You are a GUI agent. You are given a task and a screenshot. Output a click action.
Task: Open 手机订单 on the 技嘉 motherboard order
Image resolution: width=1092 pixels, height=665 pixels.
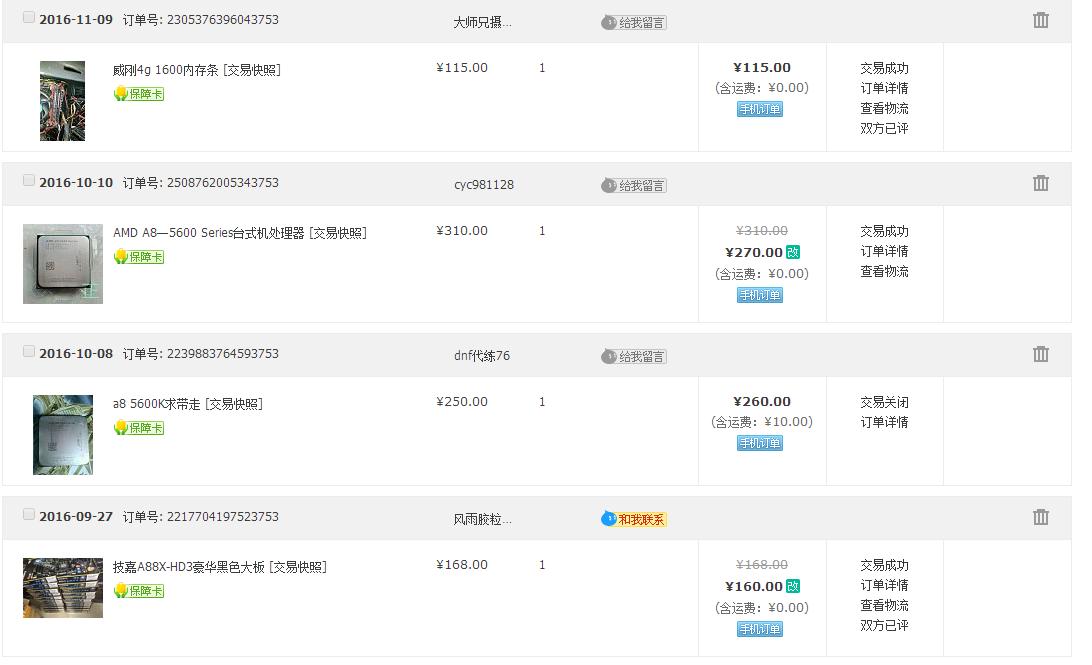click(761, 629)
